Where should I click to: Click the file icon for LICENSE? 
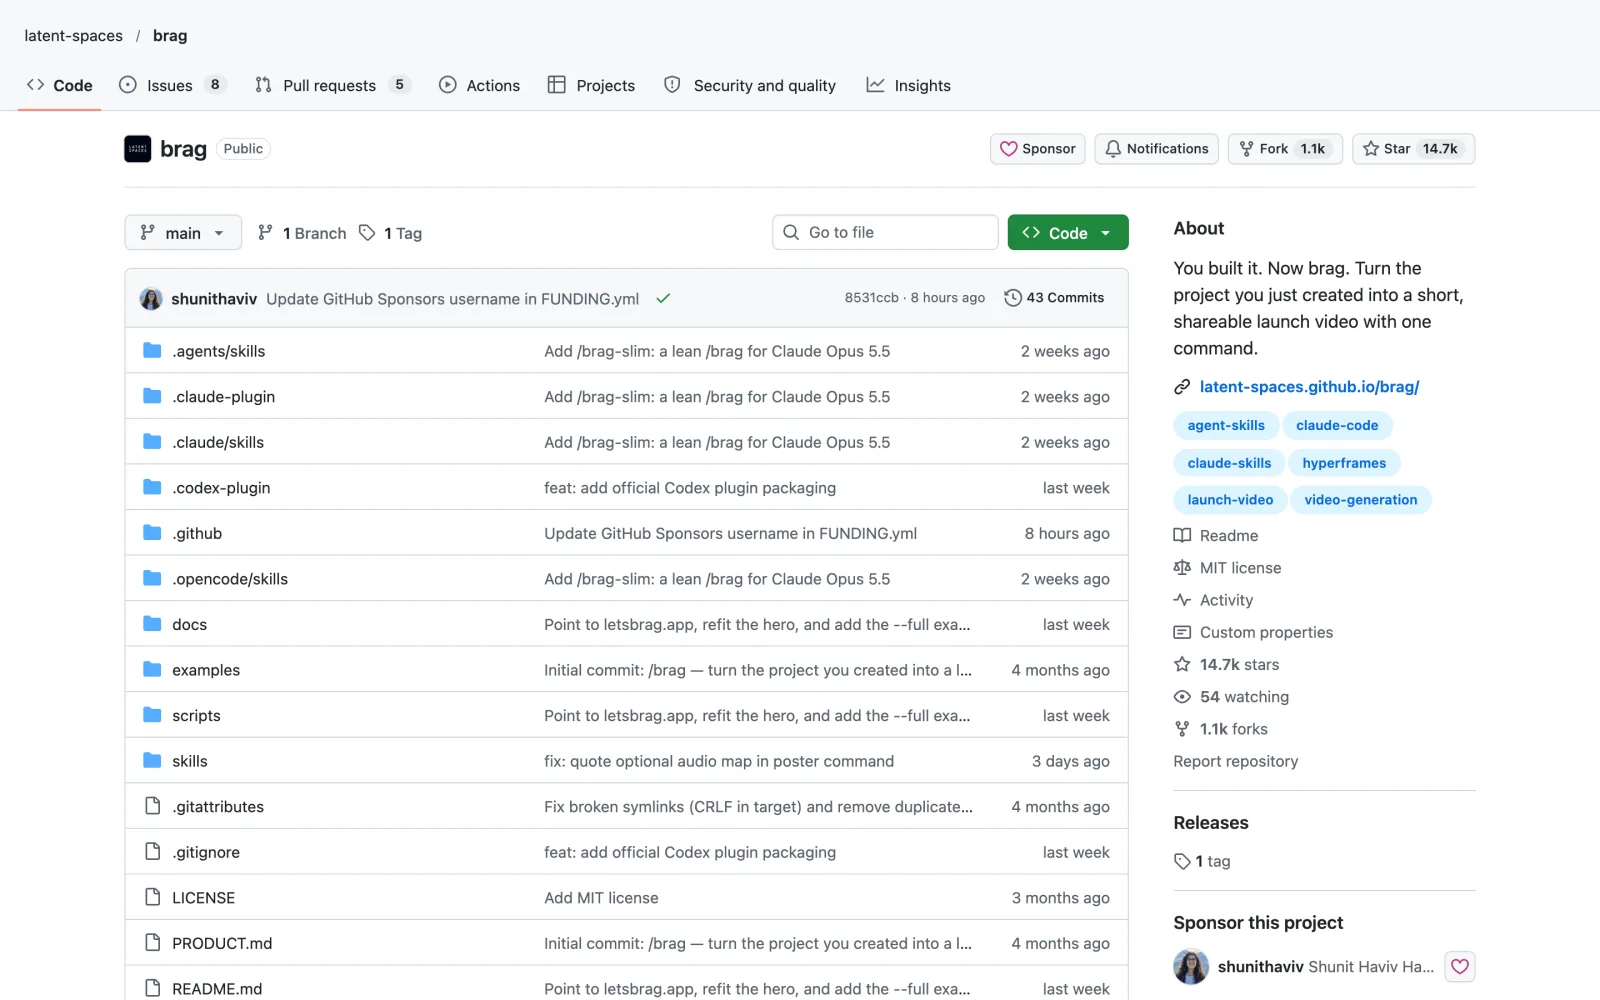[x=152, y=897]
